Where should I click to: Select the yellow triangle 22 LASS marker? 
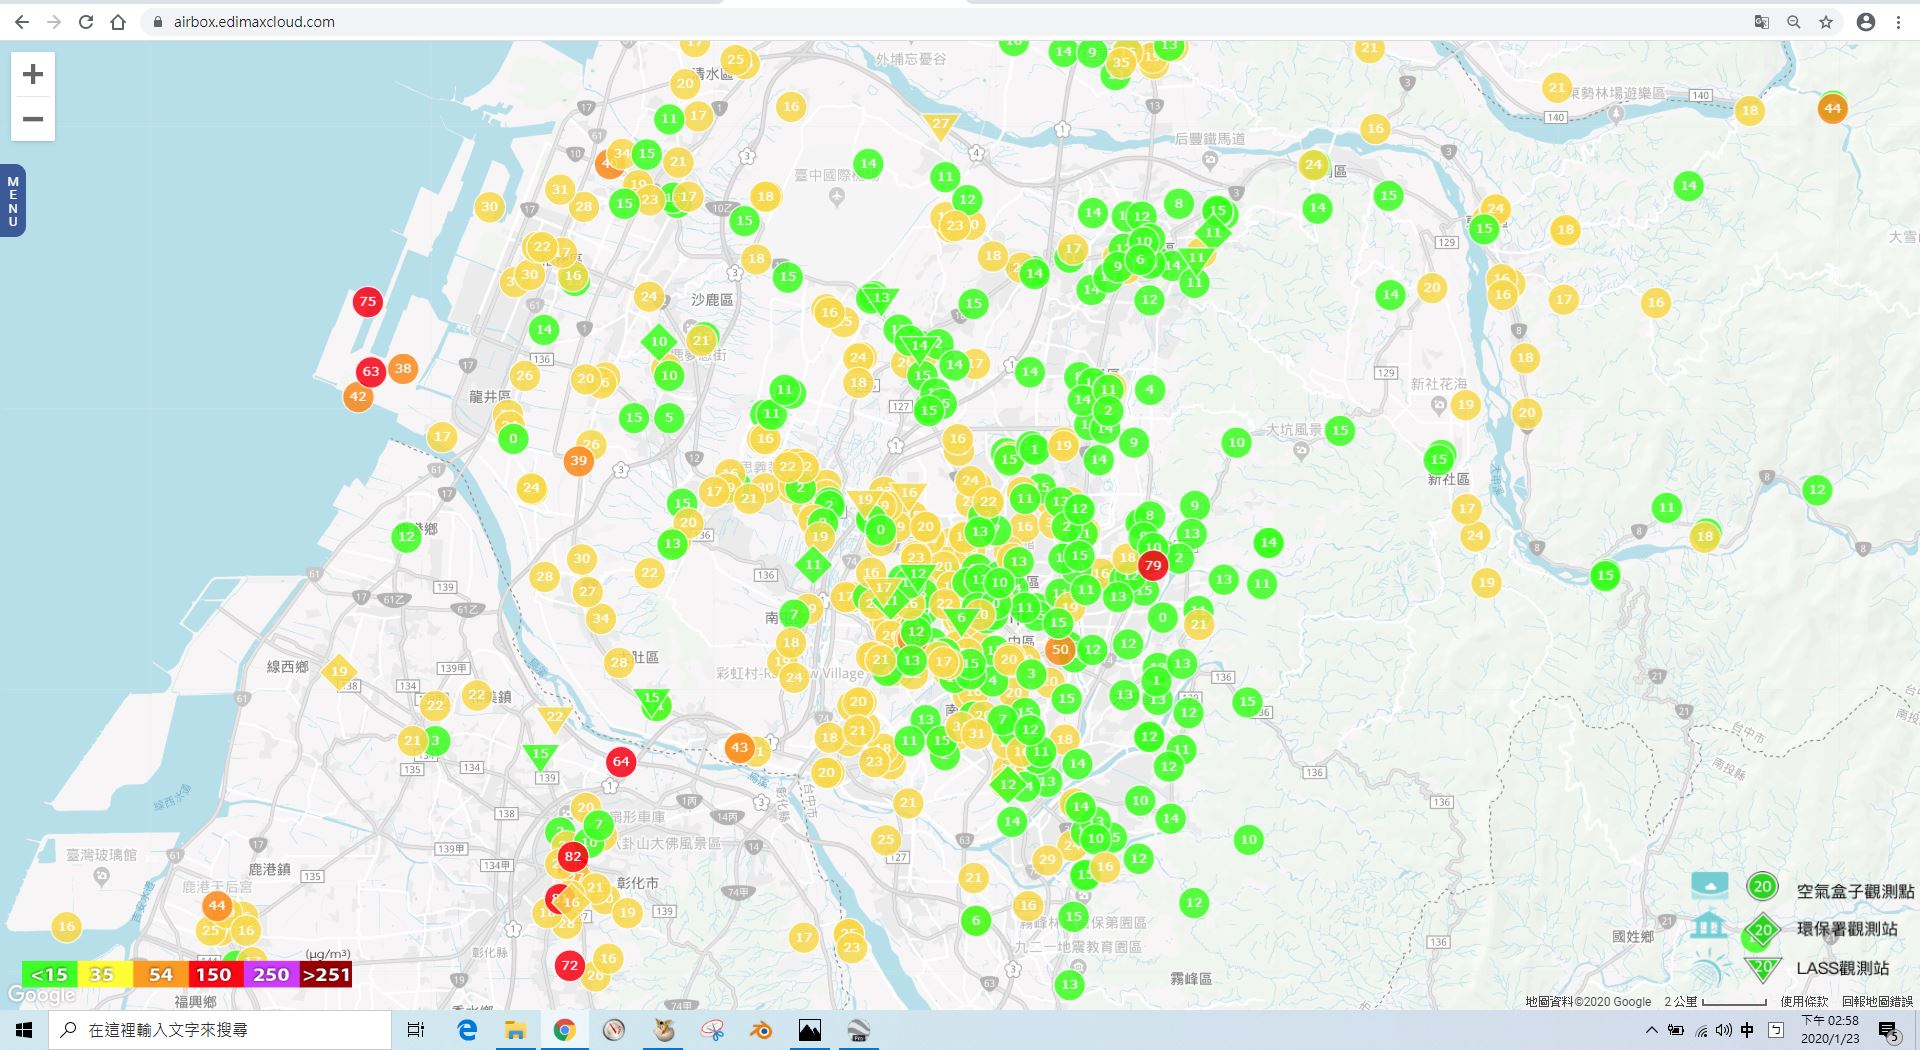coord(555,717)
